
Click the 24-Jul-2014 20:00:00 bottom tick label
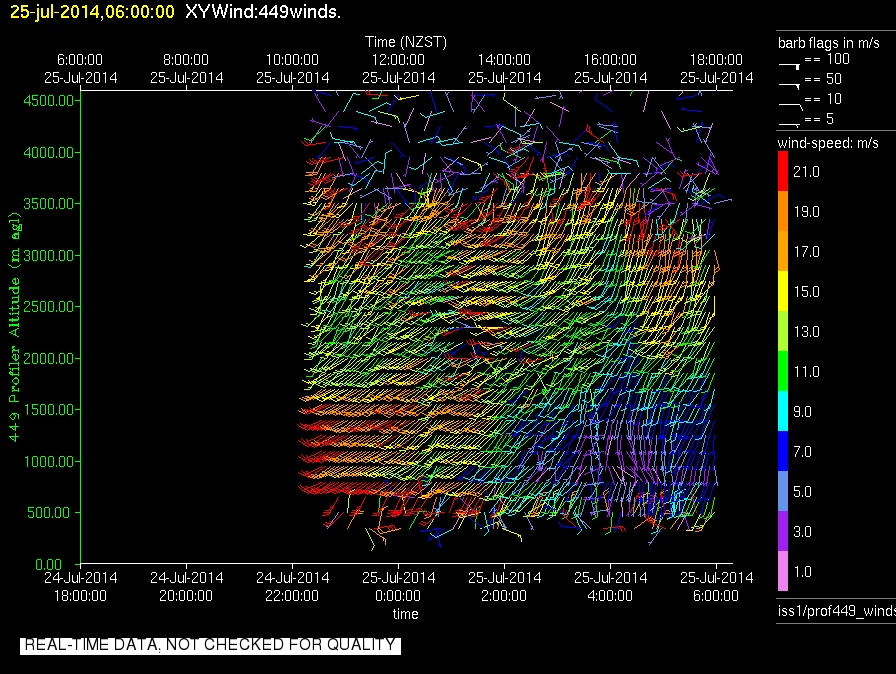pos(186,587)
